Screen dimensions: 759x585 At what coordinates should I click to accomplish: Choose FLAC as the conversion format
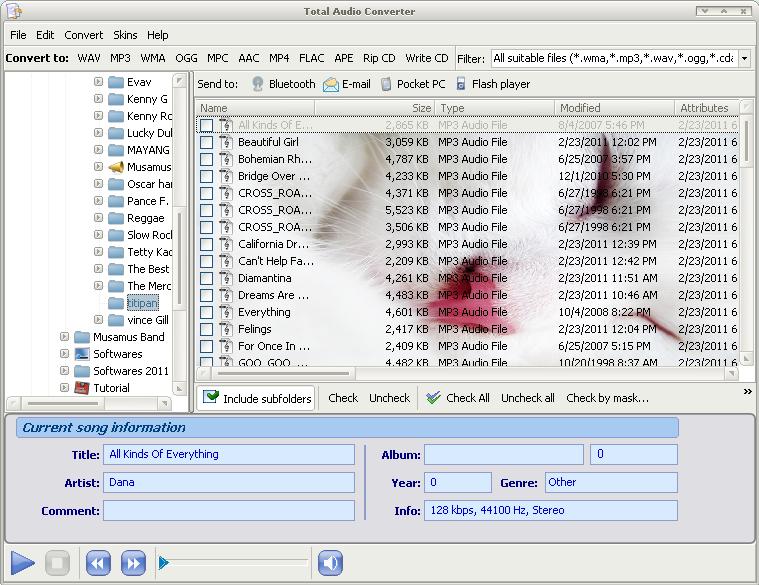311,58
